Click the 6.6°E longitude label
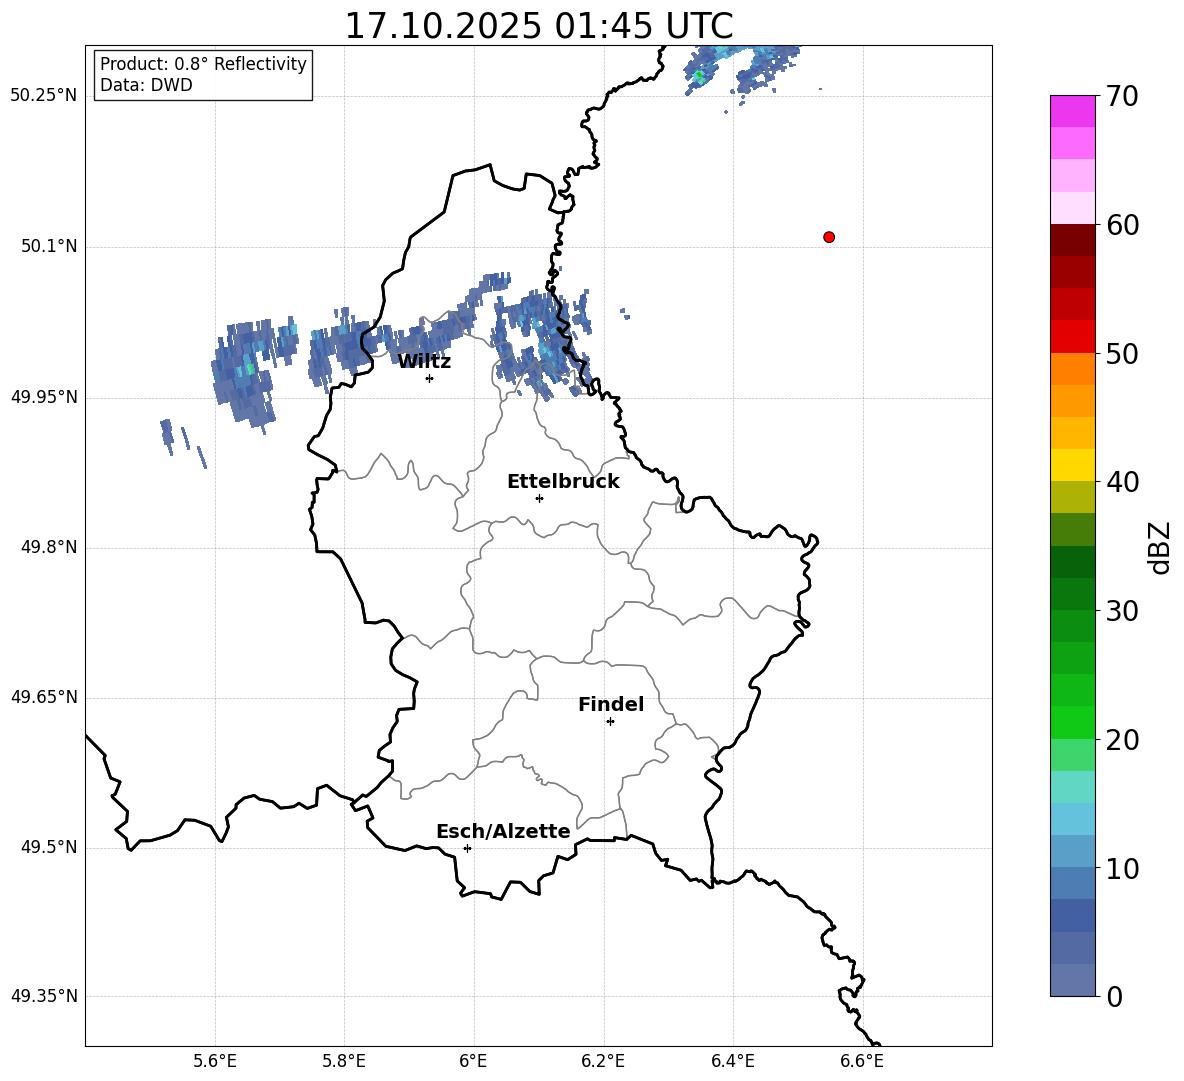Image resolution: width=1184 pixels, height=1081 pixels. [x=862, y=1061]
